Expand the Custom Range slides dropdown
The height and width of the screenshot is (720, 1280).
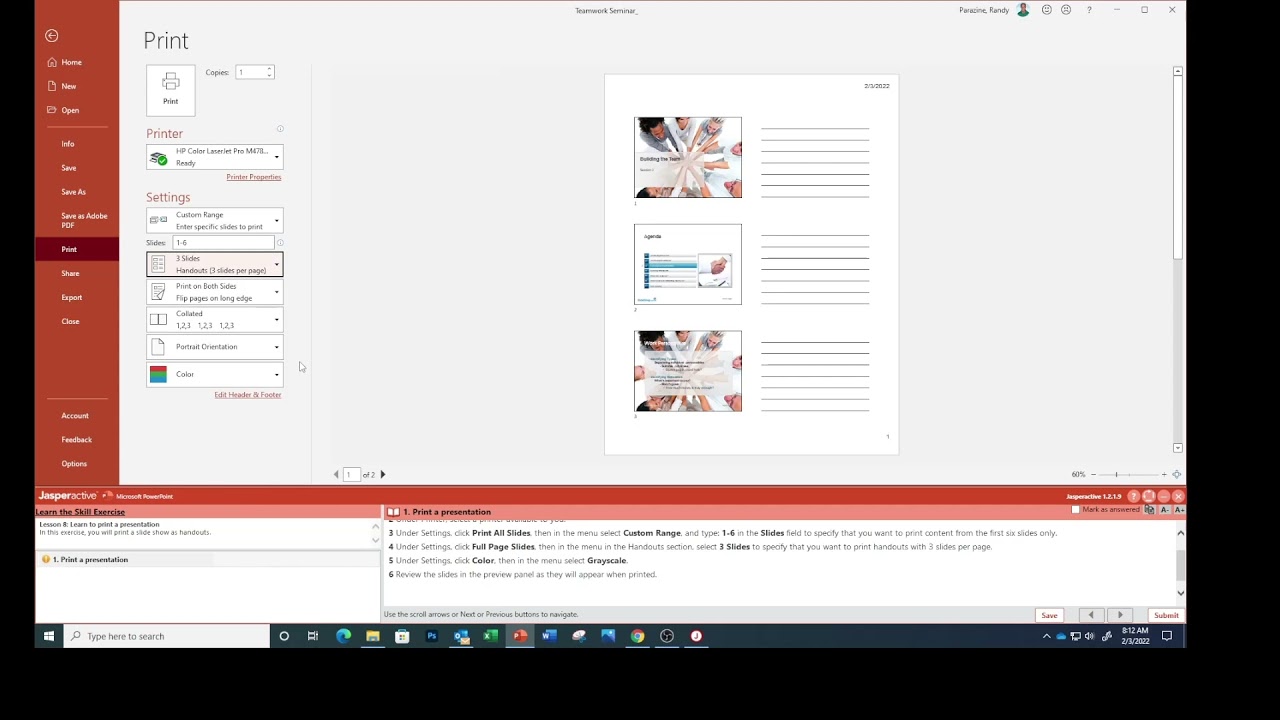[x=215, y=220]
